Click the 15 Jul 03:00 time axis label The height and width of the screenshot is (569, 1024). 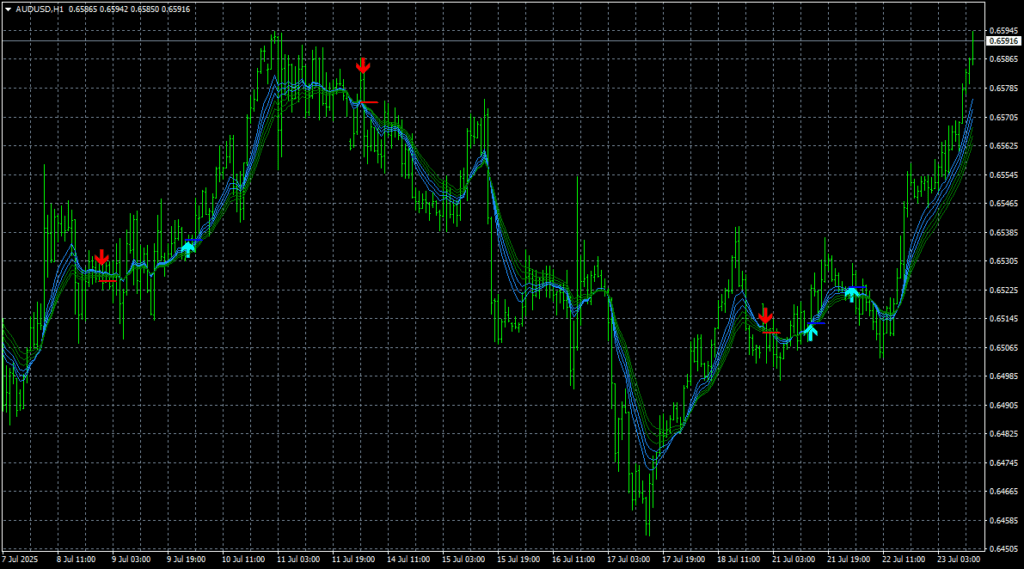pos(463,560)
